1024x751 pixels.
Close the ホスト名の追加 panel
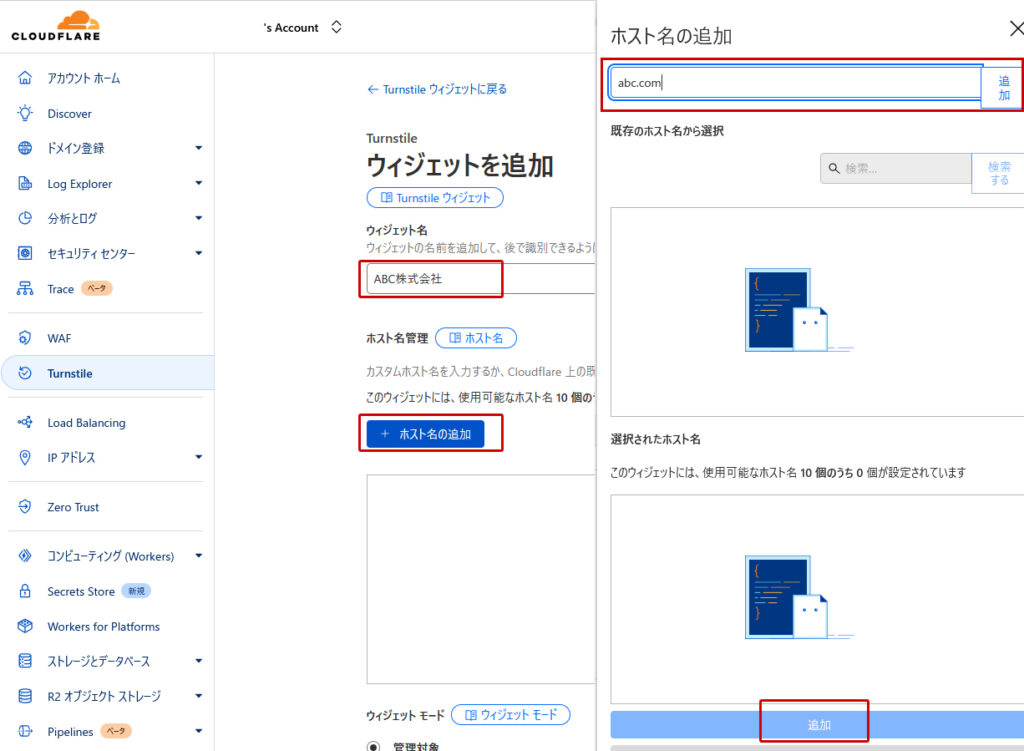(1016, 29)
